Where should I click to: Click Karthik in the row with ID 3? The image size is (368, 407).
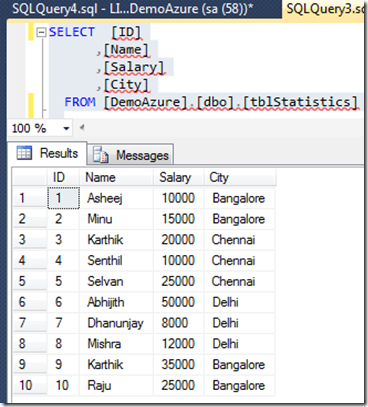click(116, 240)
